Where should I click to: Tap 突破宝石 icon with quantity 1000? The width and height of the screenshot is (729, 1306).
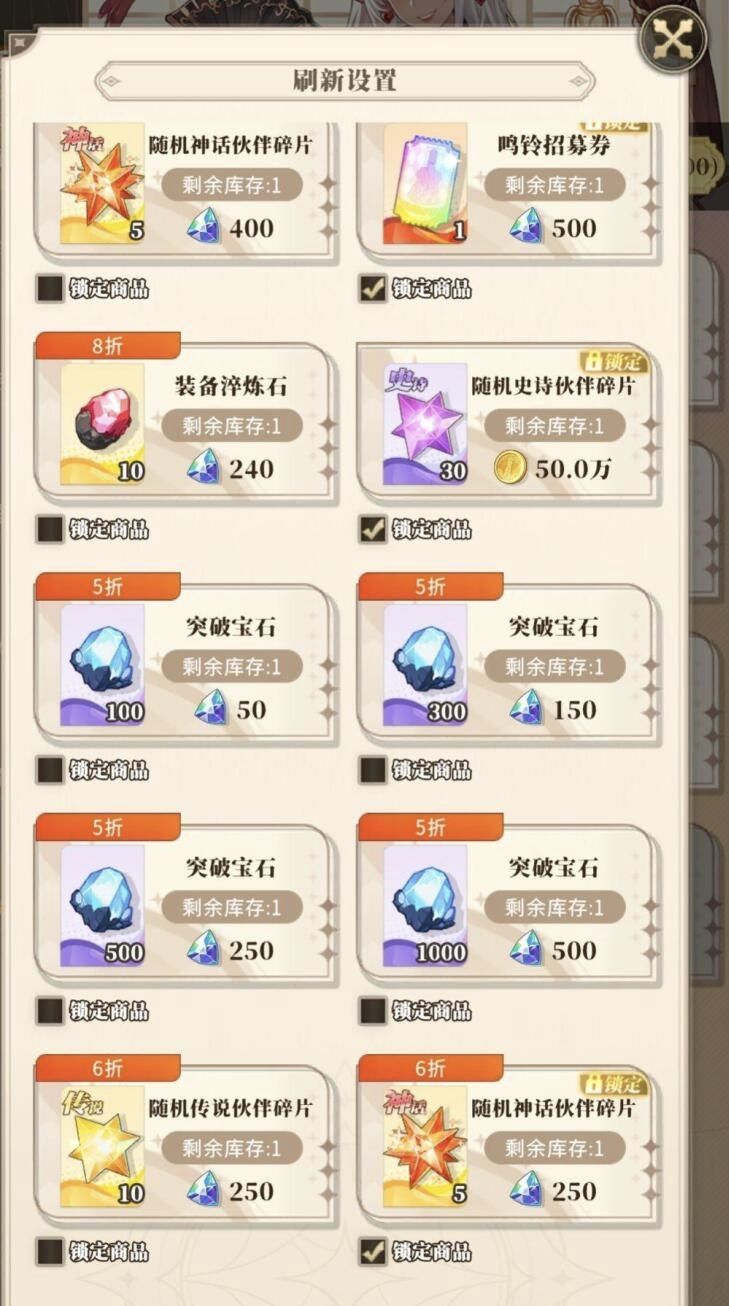point(425,906)
